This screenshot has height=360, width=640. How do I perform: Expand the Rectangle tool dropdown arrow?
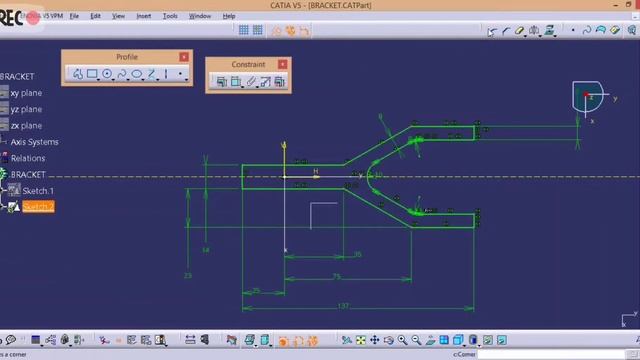click(x=98, y=80)
